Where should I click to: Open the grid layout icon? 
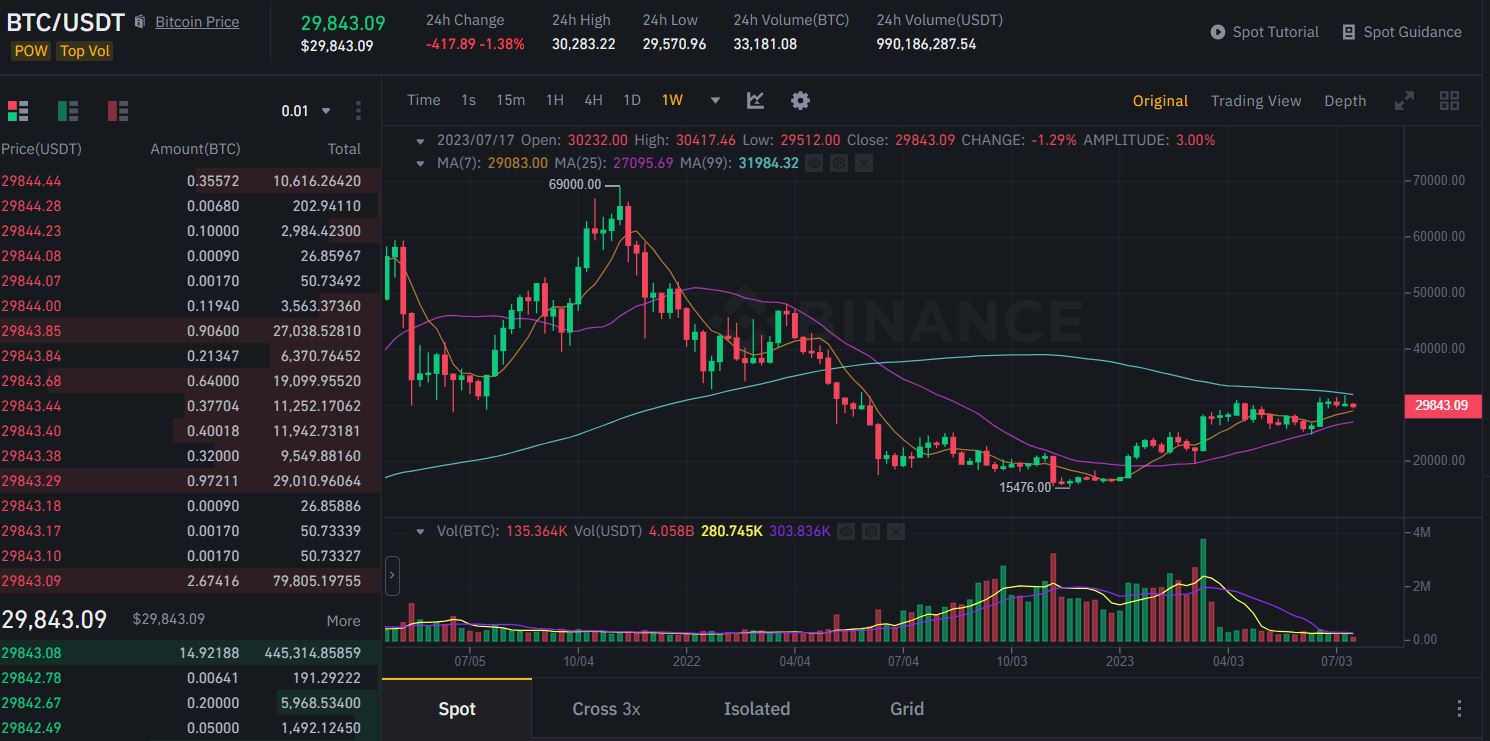click(x=1449, y=100)
